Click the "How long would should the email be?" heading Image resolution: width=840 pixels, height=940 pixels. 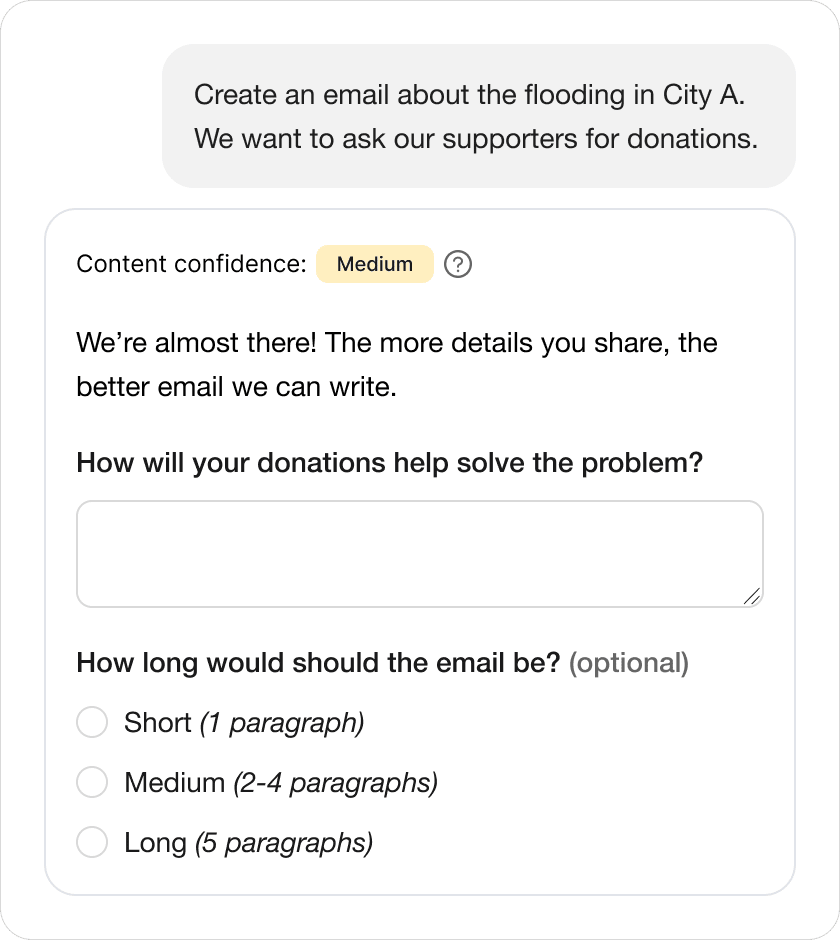click(318, 663)
